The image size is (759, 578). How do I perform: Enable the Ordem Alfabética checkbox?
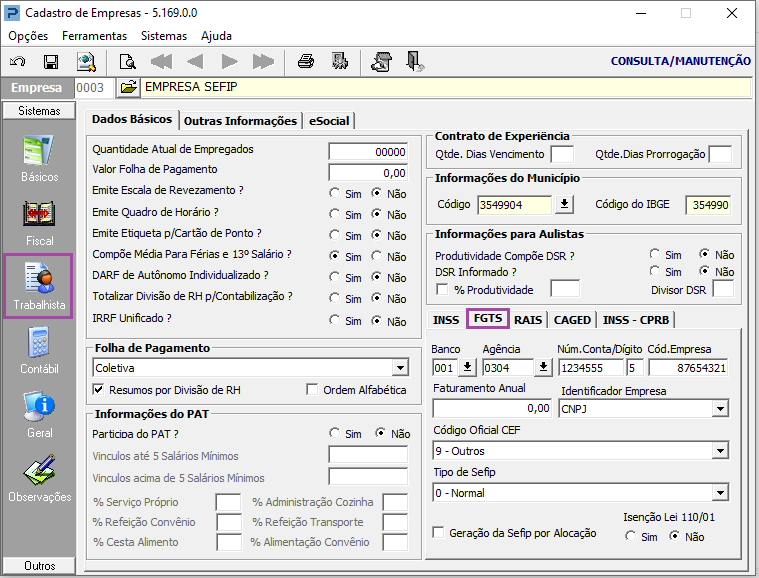coord(312,390)
